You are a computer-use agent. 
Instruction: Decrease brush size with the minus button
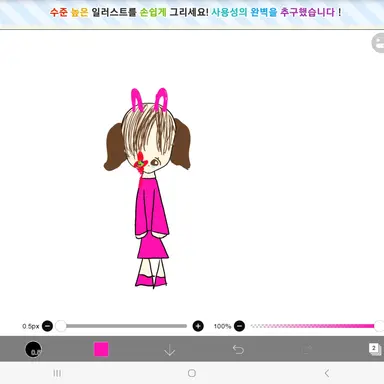click(x=47, y=326)
